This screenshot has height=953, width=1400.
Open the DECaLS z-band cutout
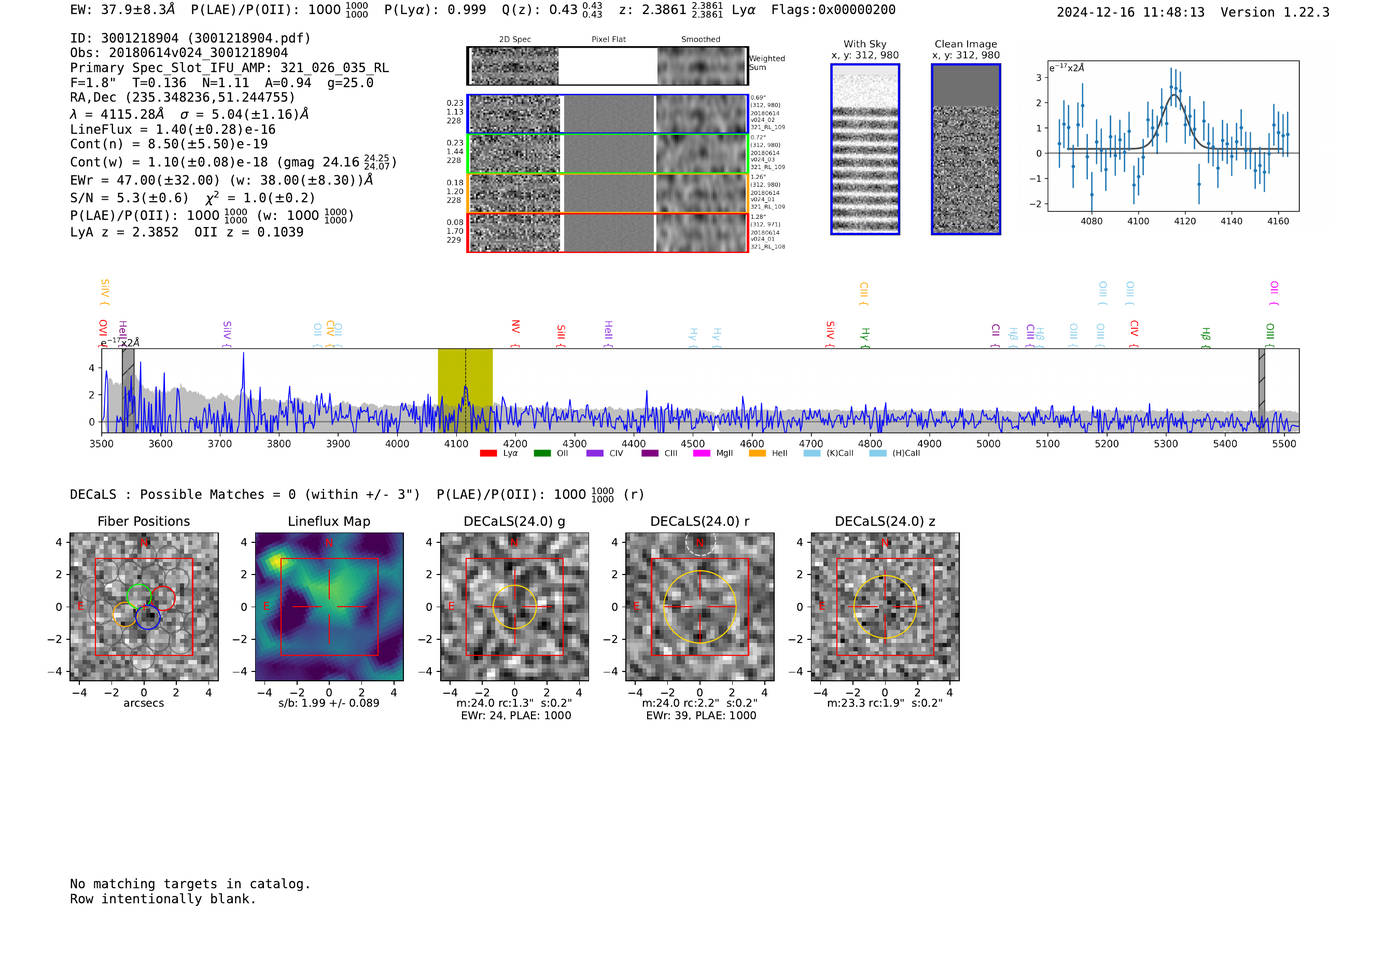885,607
